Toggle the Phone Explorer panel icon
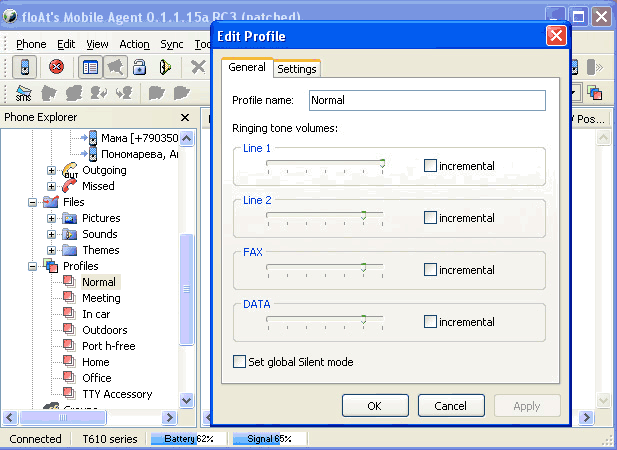Screen dimensions: 617x450 point(90,67)
